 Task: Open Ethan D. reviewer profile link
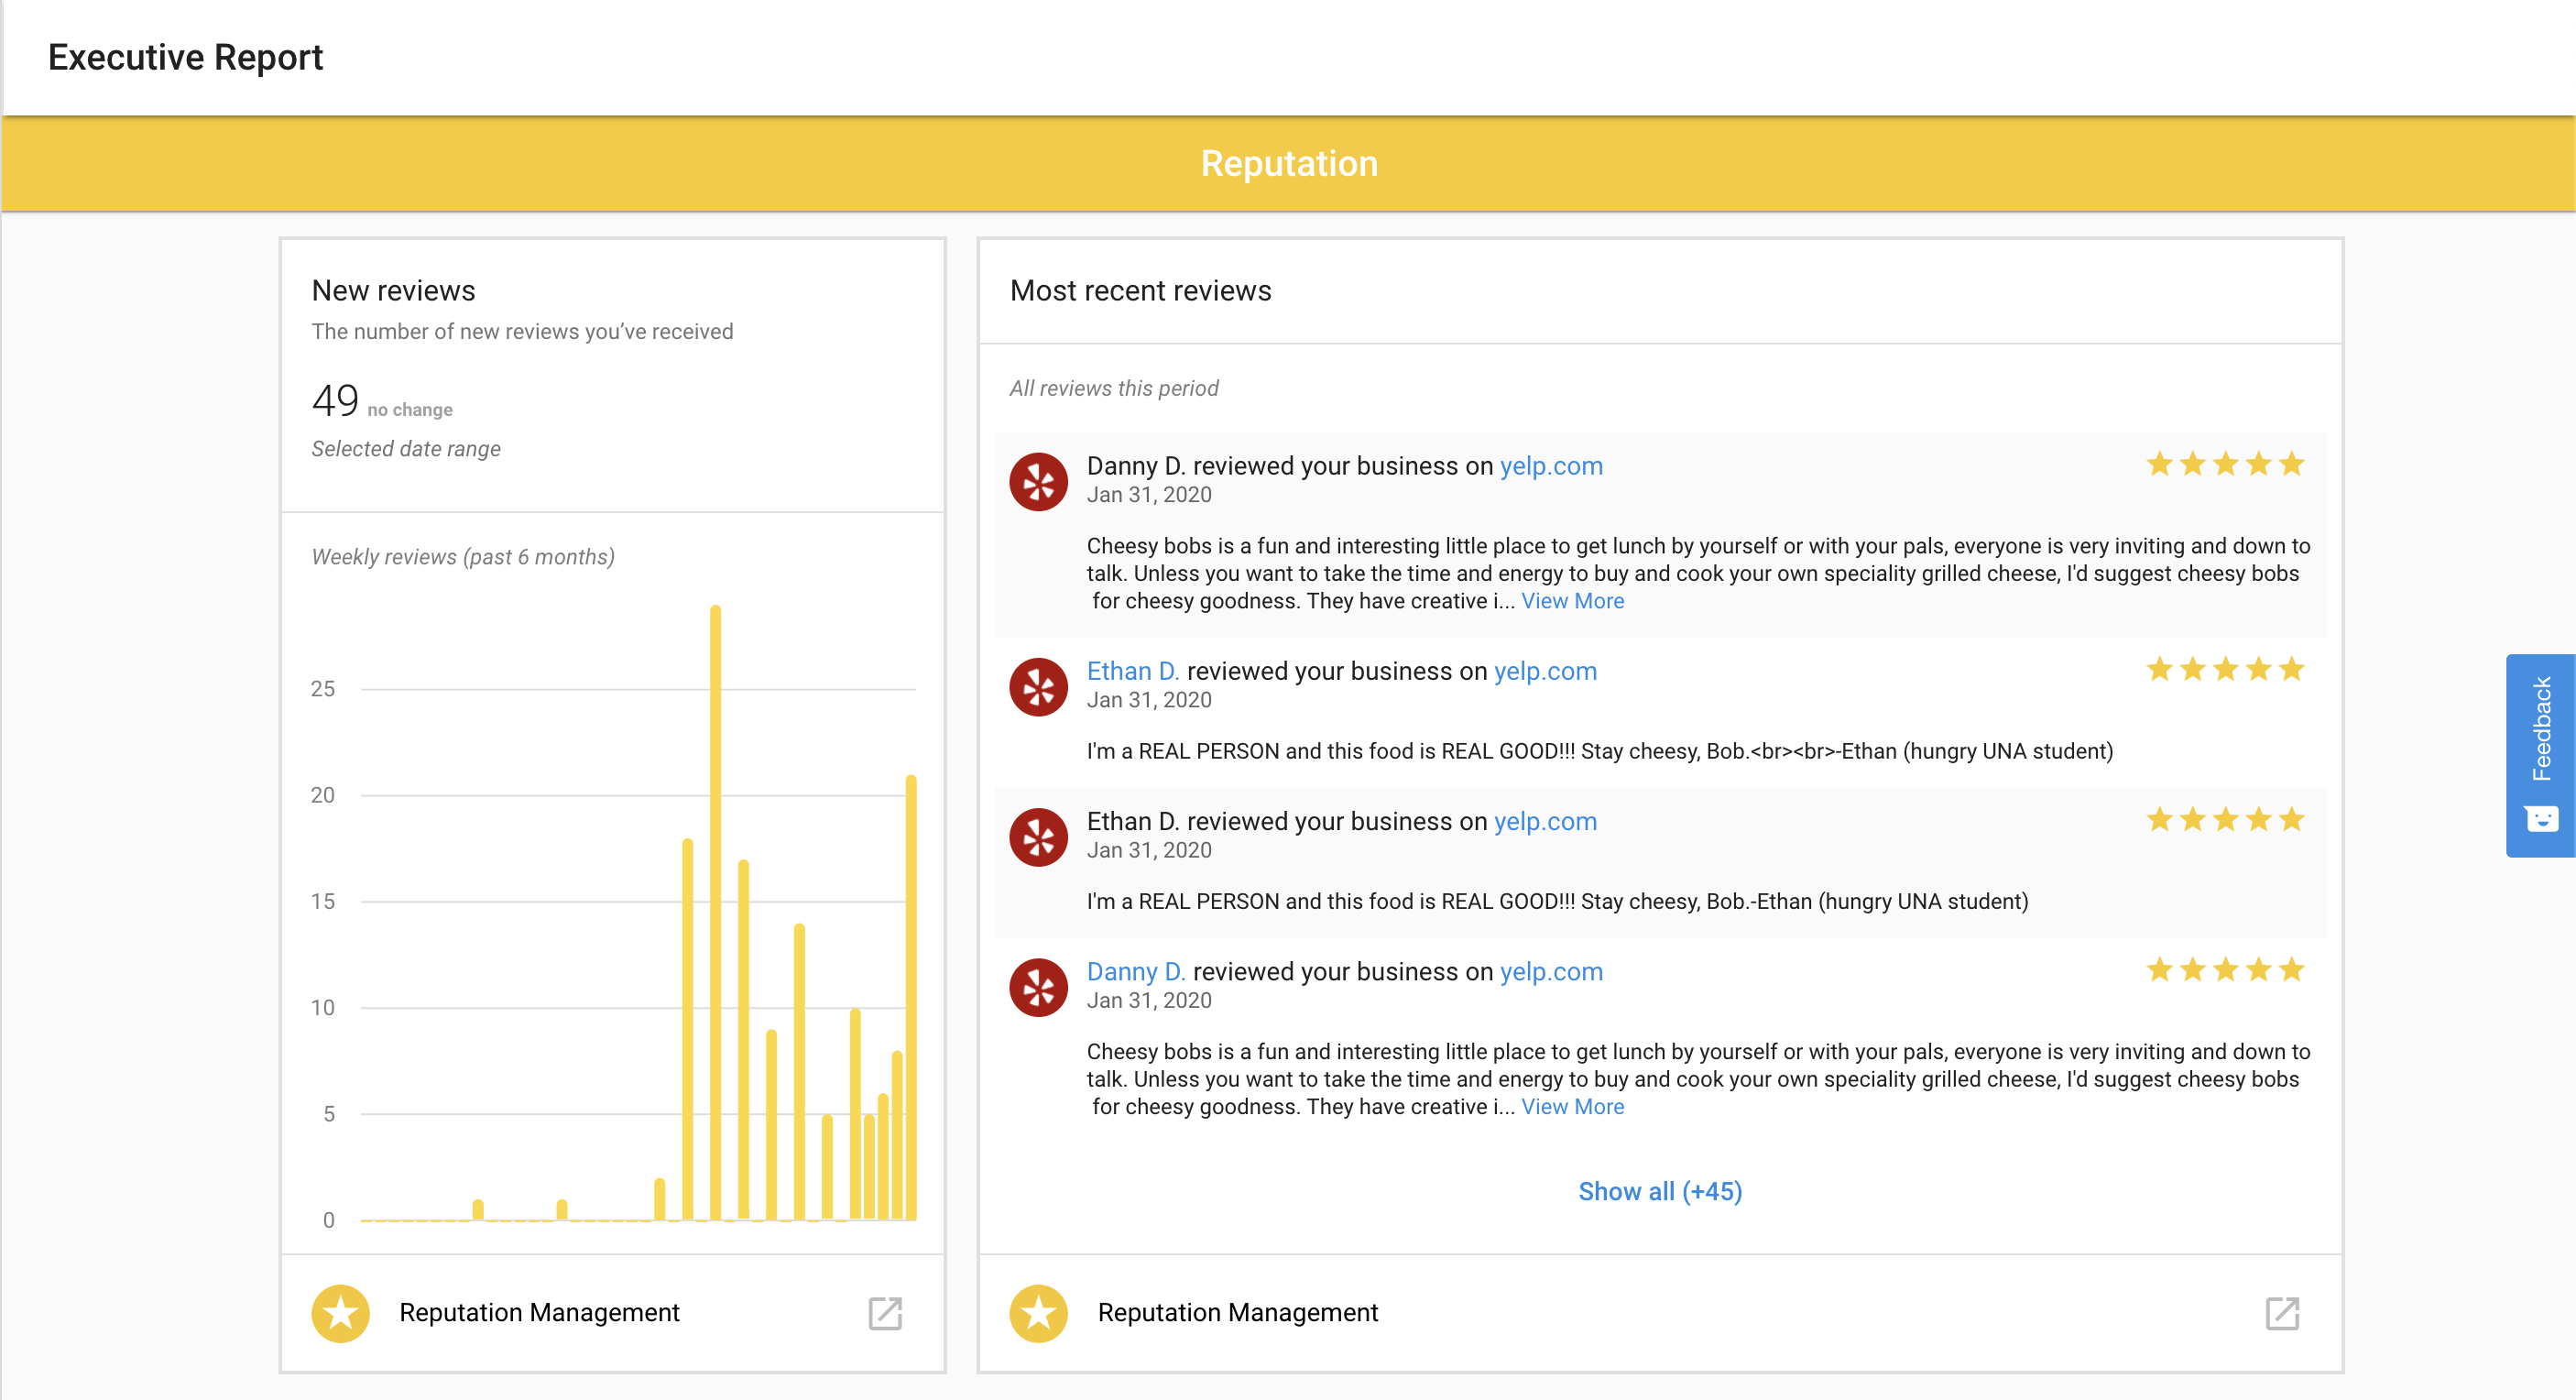point(1133,671)
